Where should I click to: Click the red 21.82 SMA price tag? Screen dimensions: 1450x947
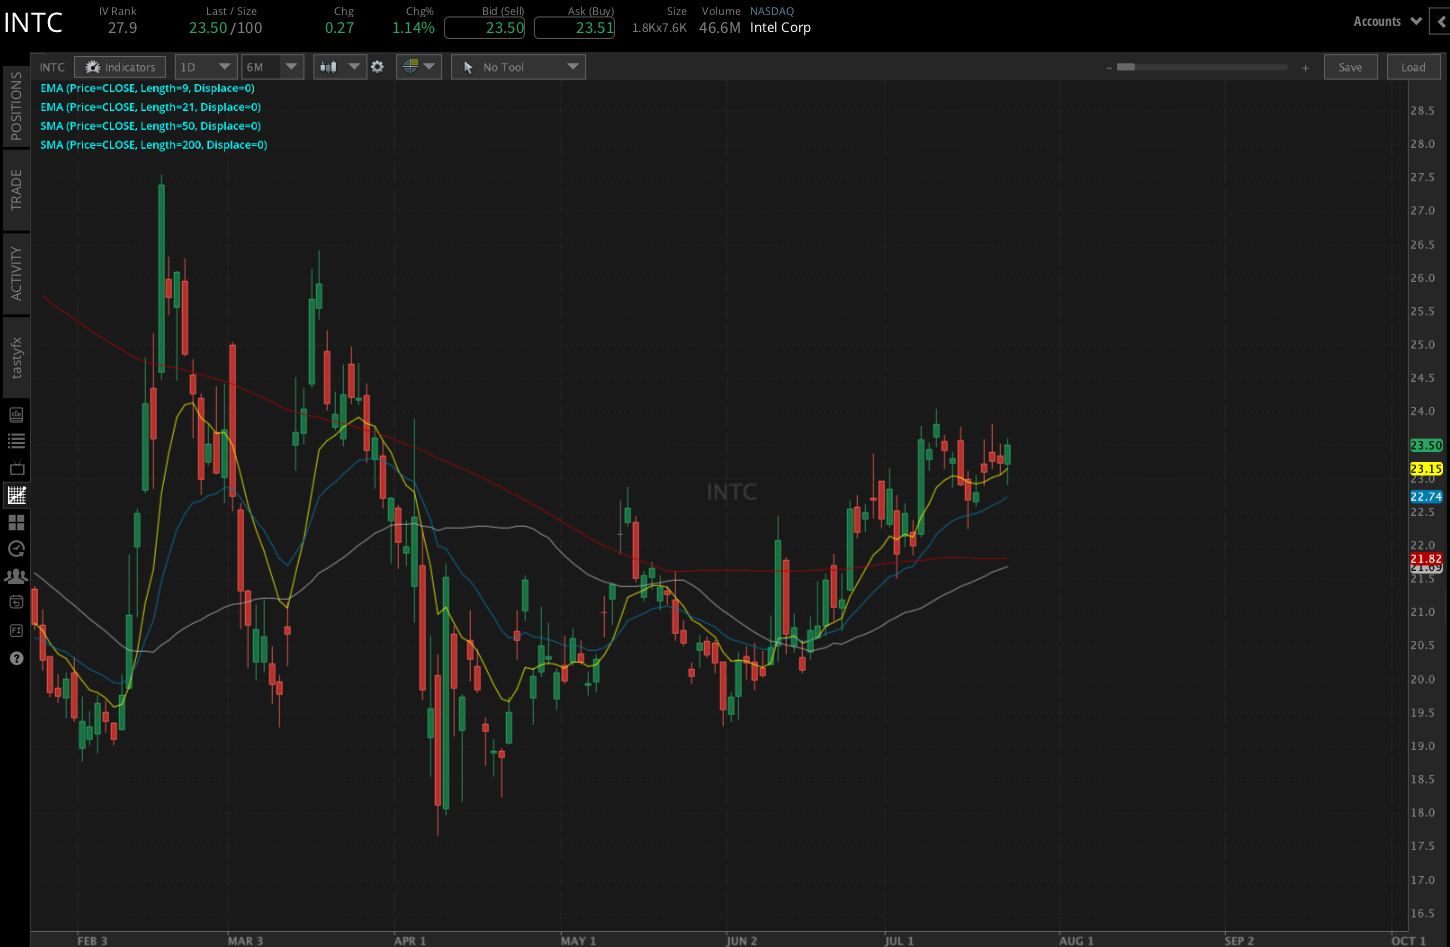(1426, 559)
